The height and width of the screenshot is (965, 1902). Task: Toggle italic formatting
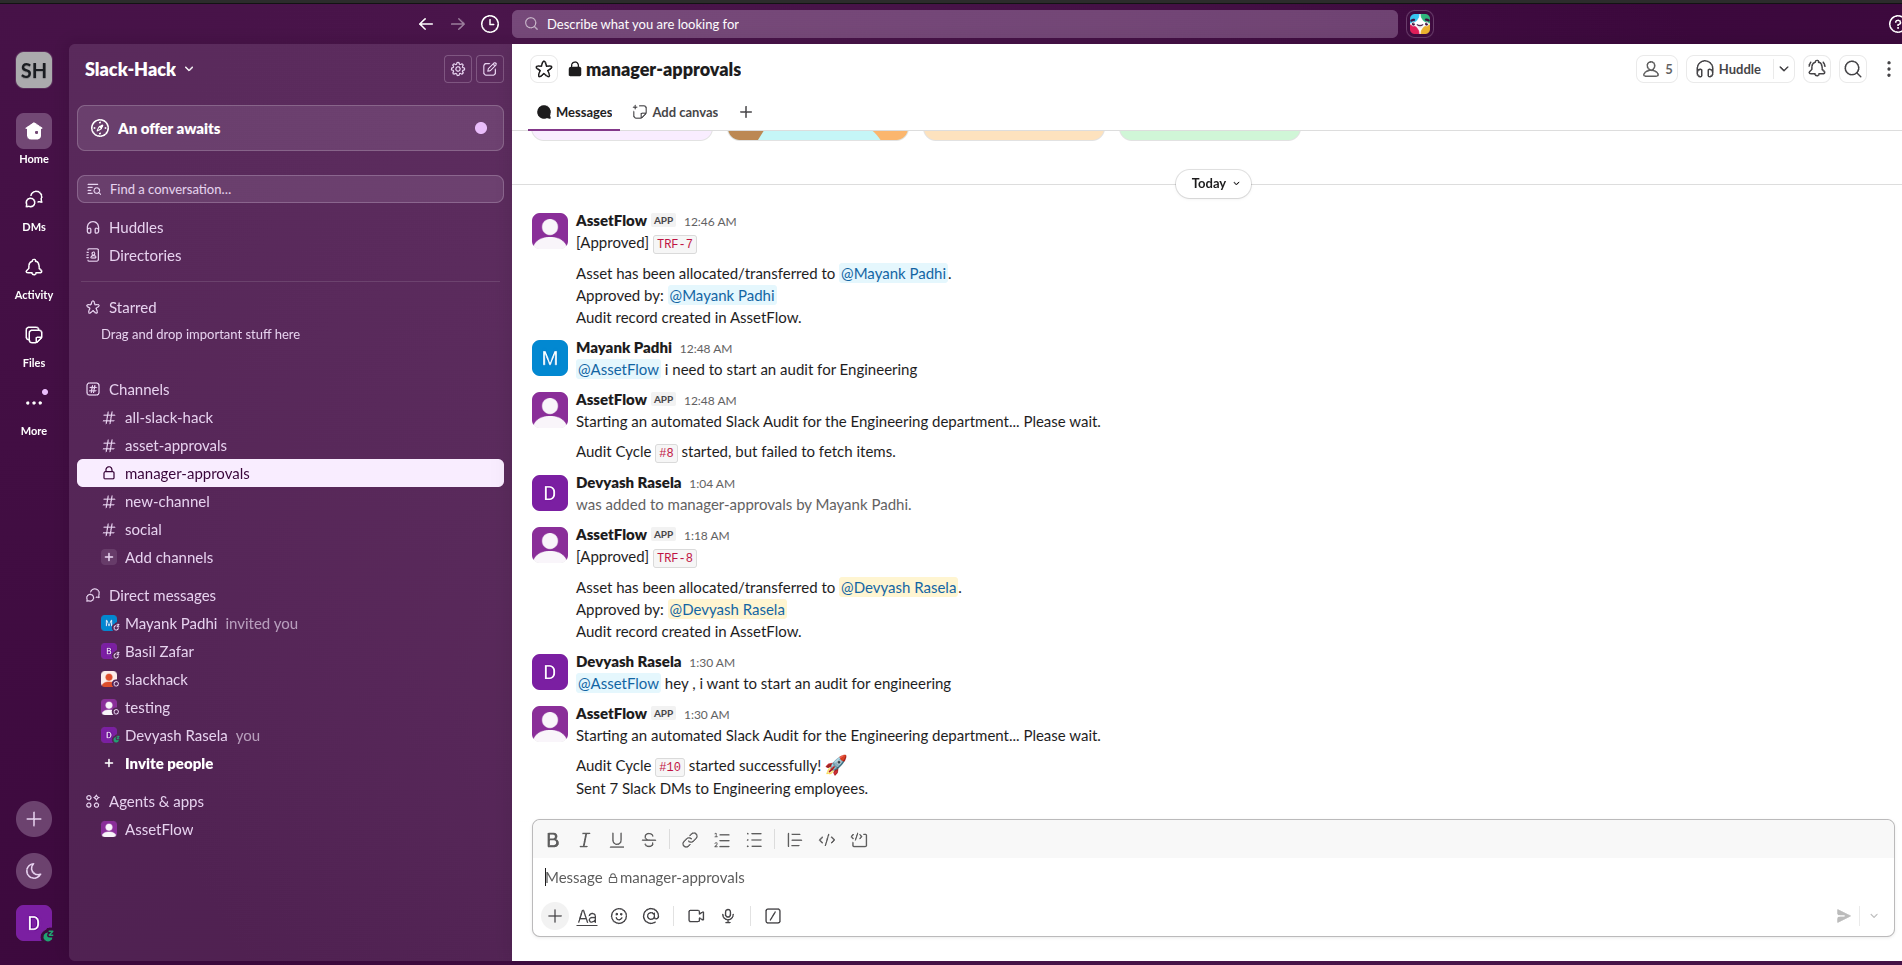pyautogui.click(x=585, y=840)
